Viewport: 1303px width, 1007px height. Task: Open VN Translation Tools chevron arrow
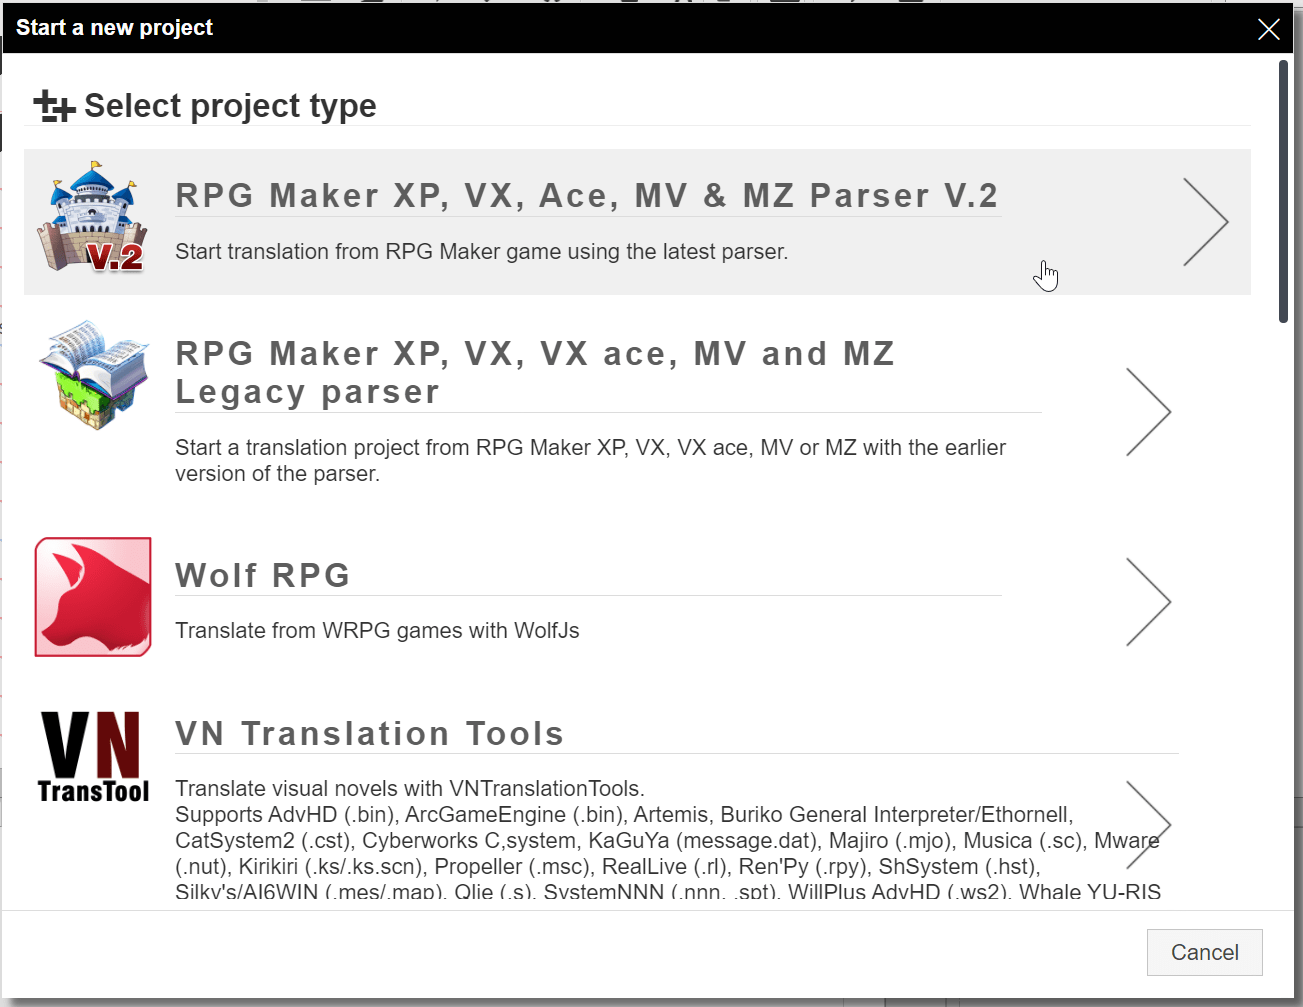coord(1148,825)
